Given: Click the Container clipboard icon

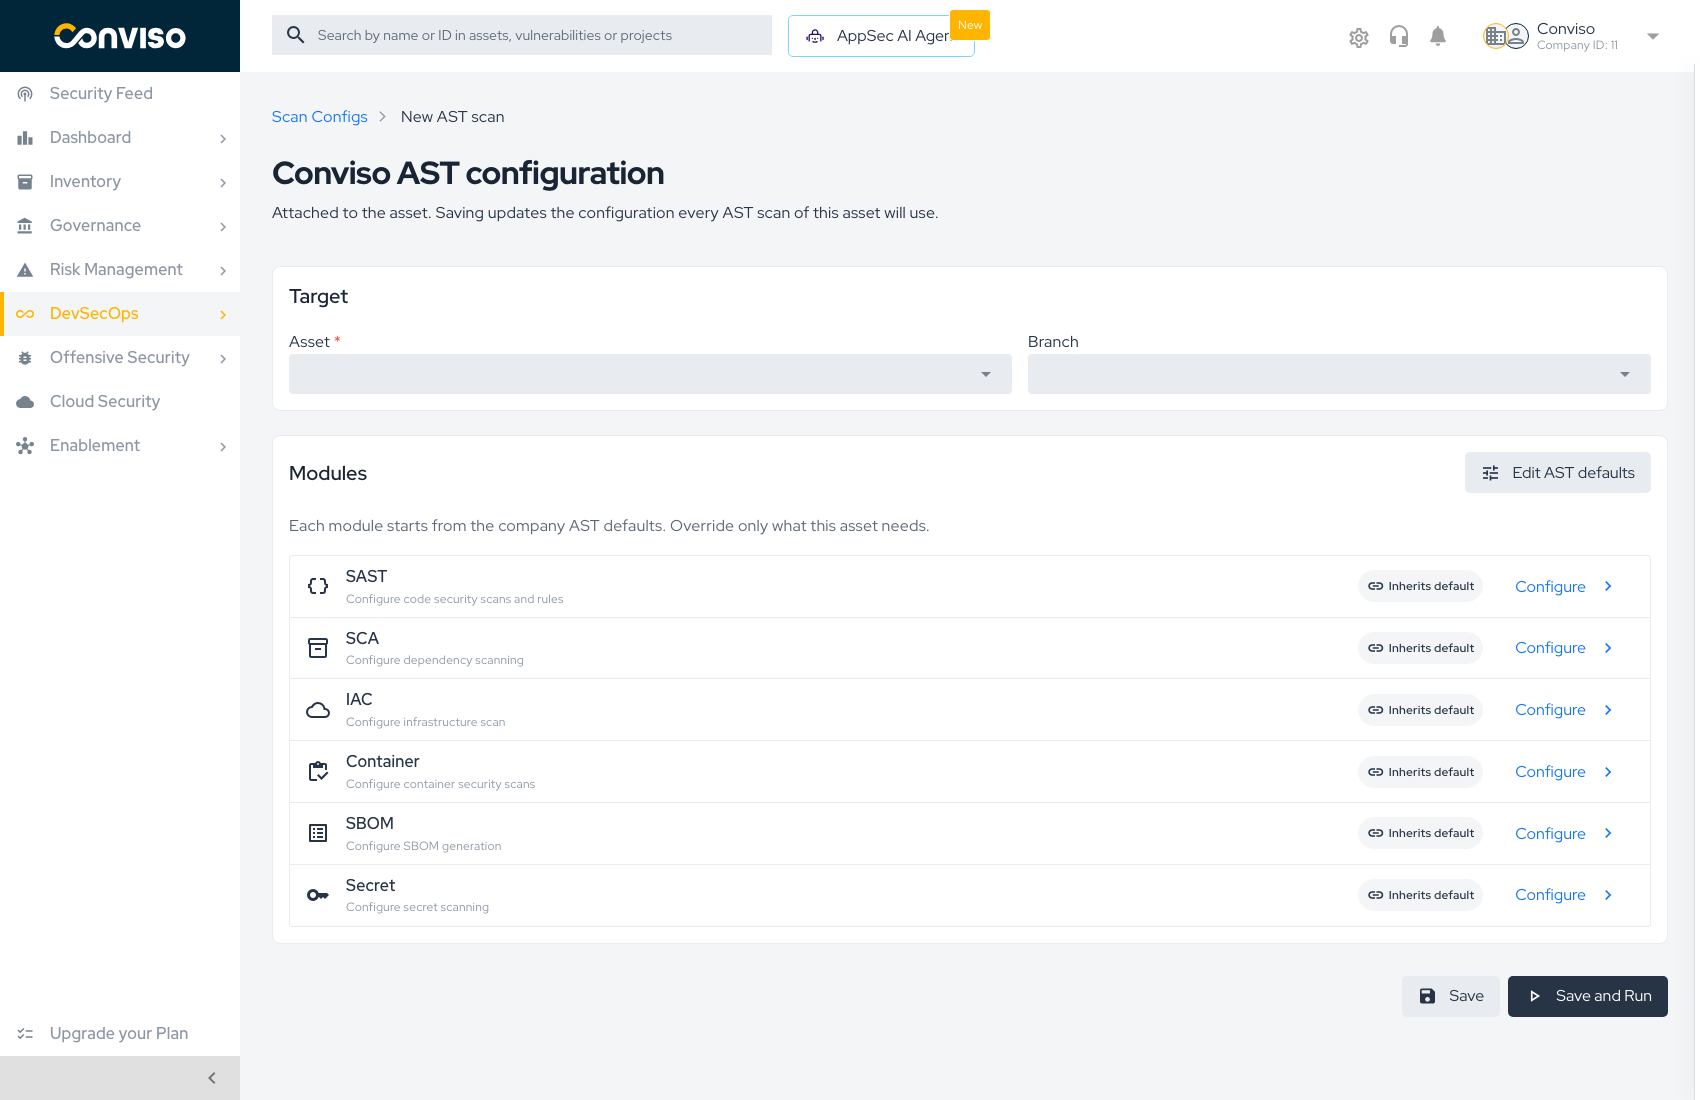Looking at the screenshot, I should 318,772.
